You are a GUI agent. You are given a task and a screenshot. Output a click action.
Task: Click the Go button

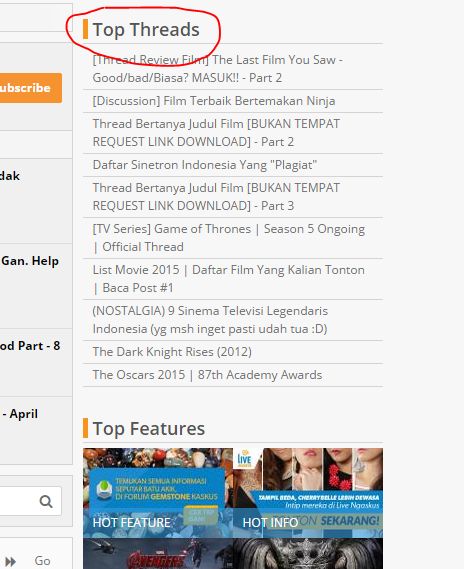click(x=42, y=561)
